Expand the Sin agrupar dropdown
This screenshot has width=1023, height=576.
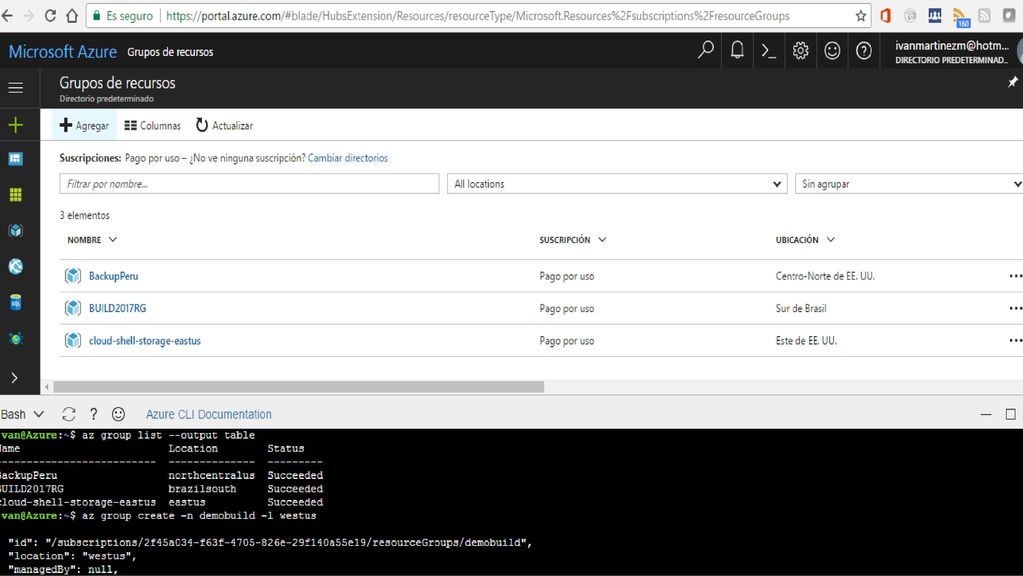coord(909,184)
